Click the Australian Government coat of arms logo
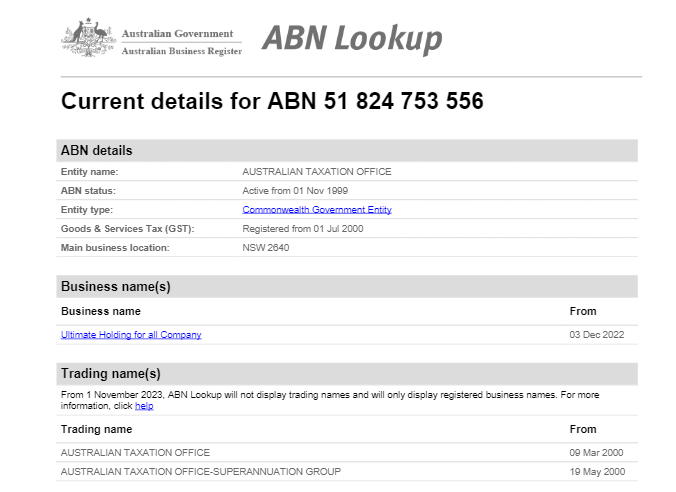The height and width of the screenshot is (492, 676). click(x=89, y=38)
